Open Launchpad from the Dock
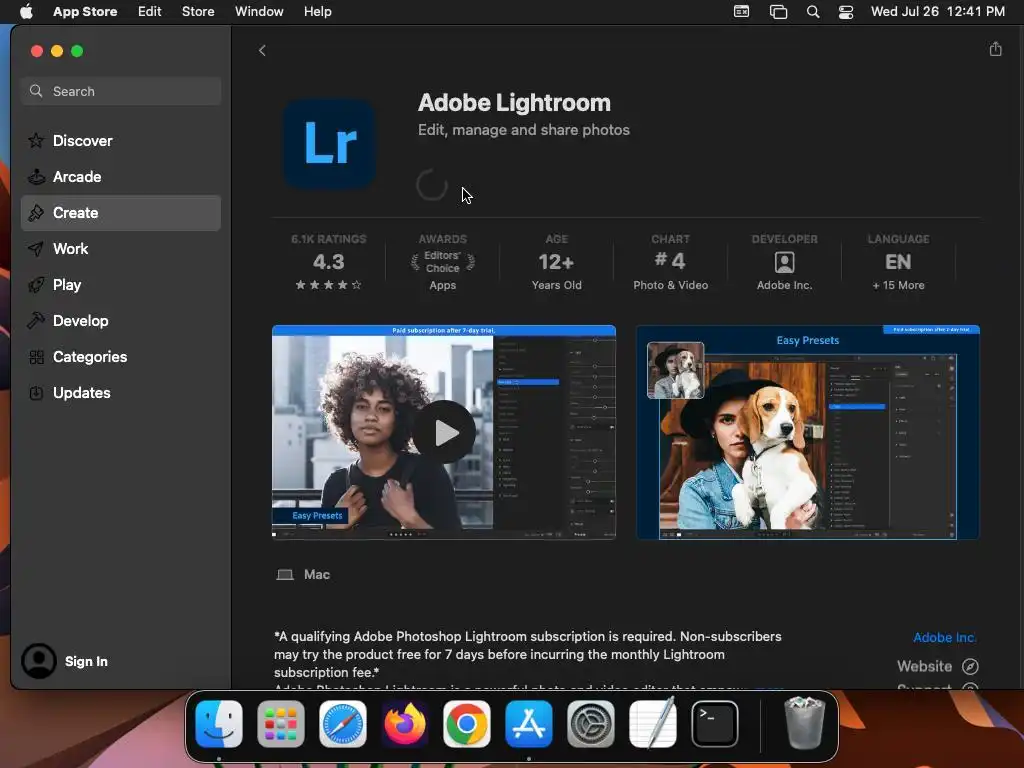The width and height of the screenshot is (1024, 768). [x=281, y=724]
